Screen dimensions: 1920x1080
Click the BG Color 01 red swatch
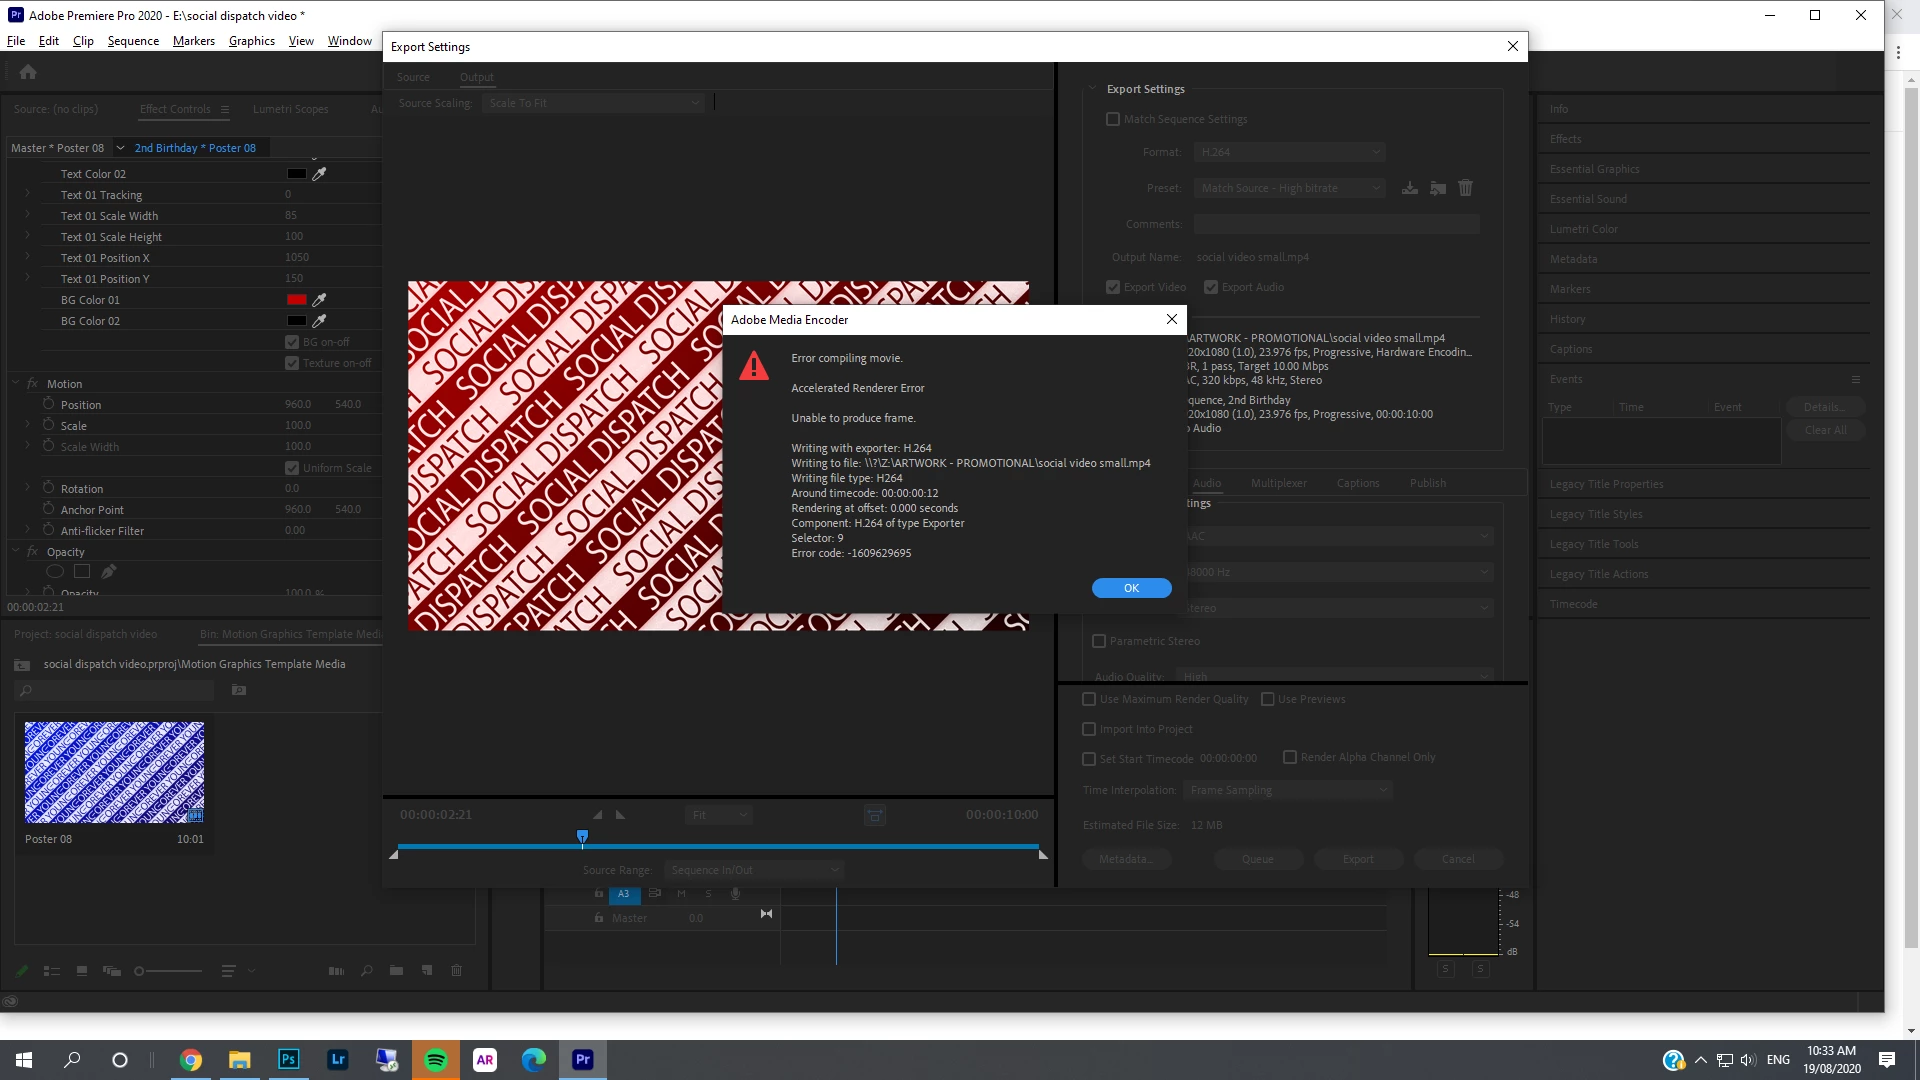pyautogui.click(x=296, y=300)
